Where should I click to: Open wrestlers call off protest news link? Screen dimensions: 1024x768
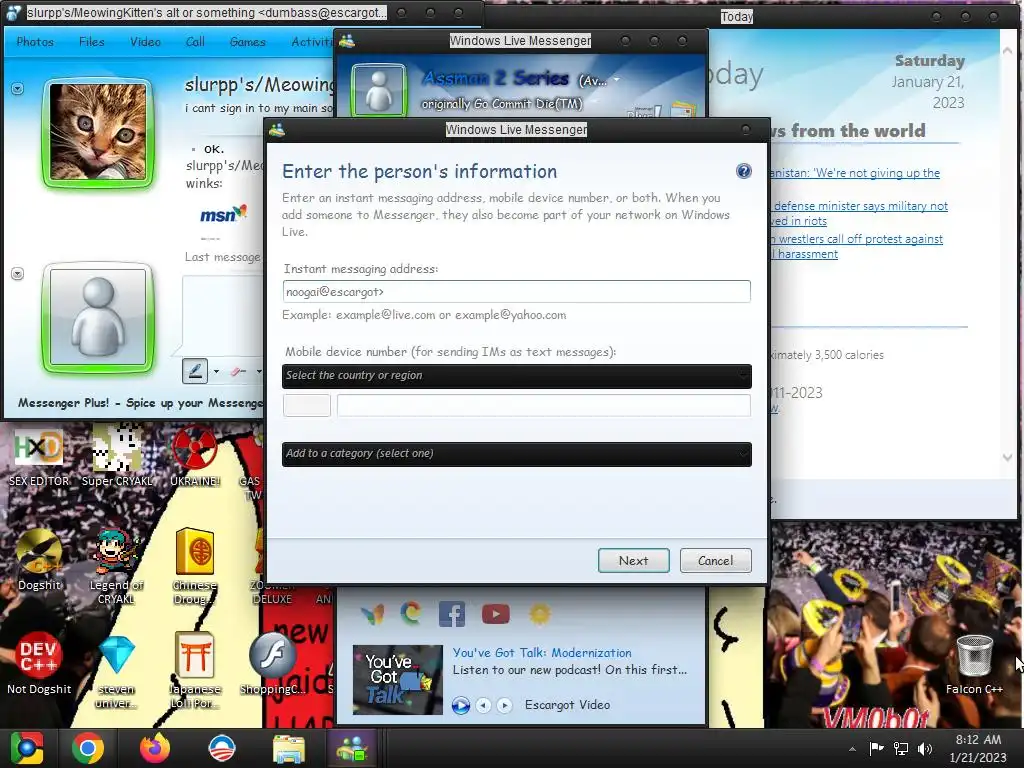coord(857,246)
